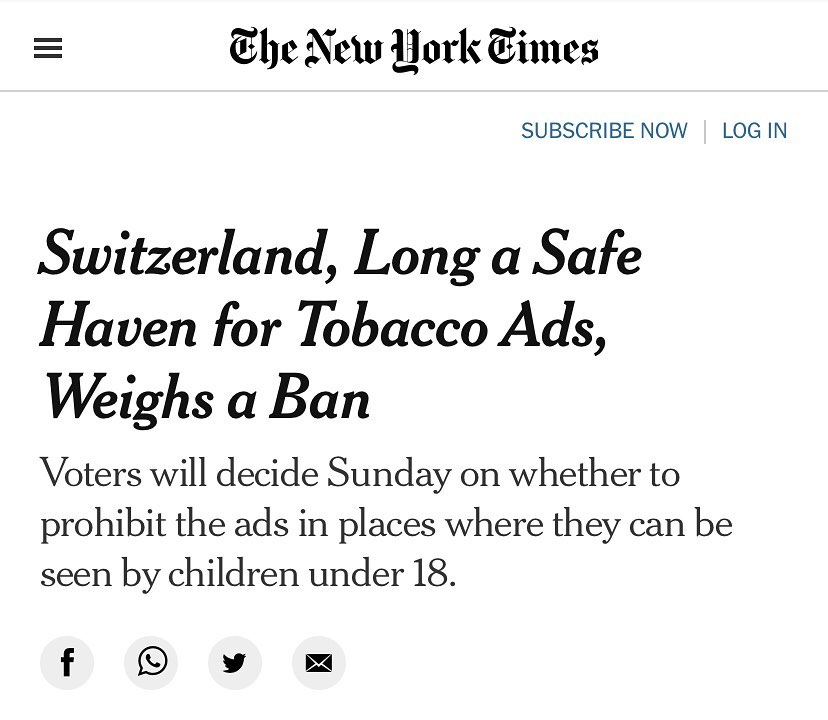Click 'prohibit the ads' summary text
Image resolution: width=828 pixels, height=720 pixels.
point(165,526)
